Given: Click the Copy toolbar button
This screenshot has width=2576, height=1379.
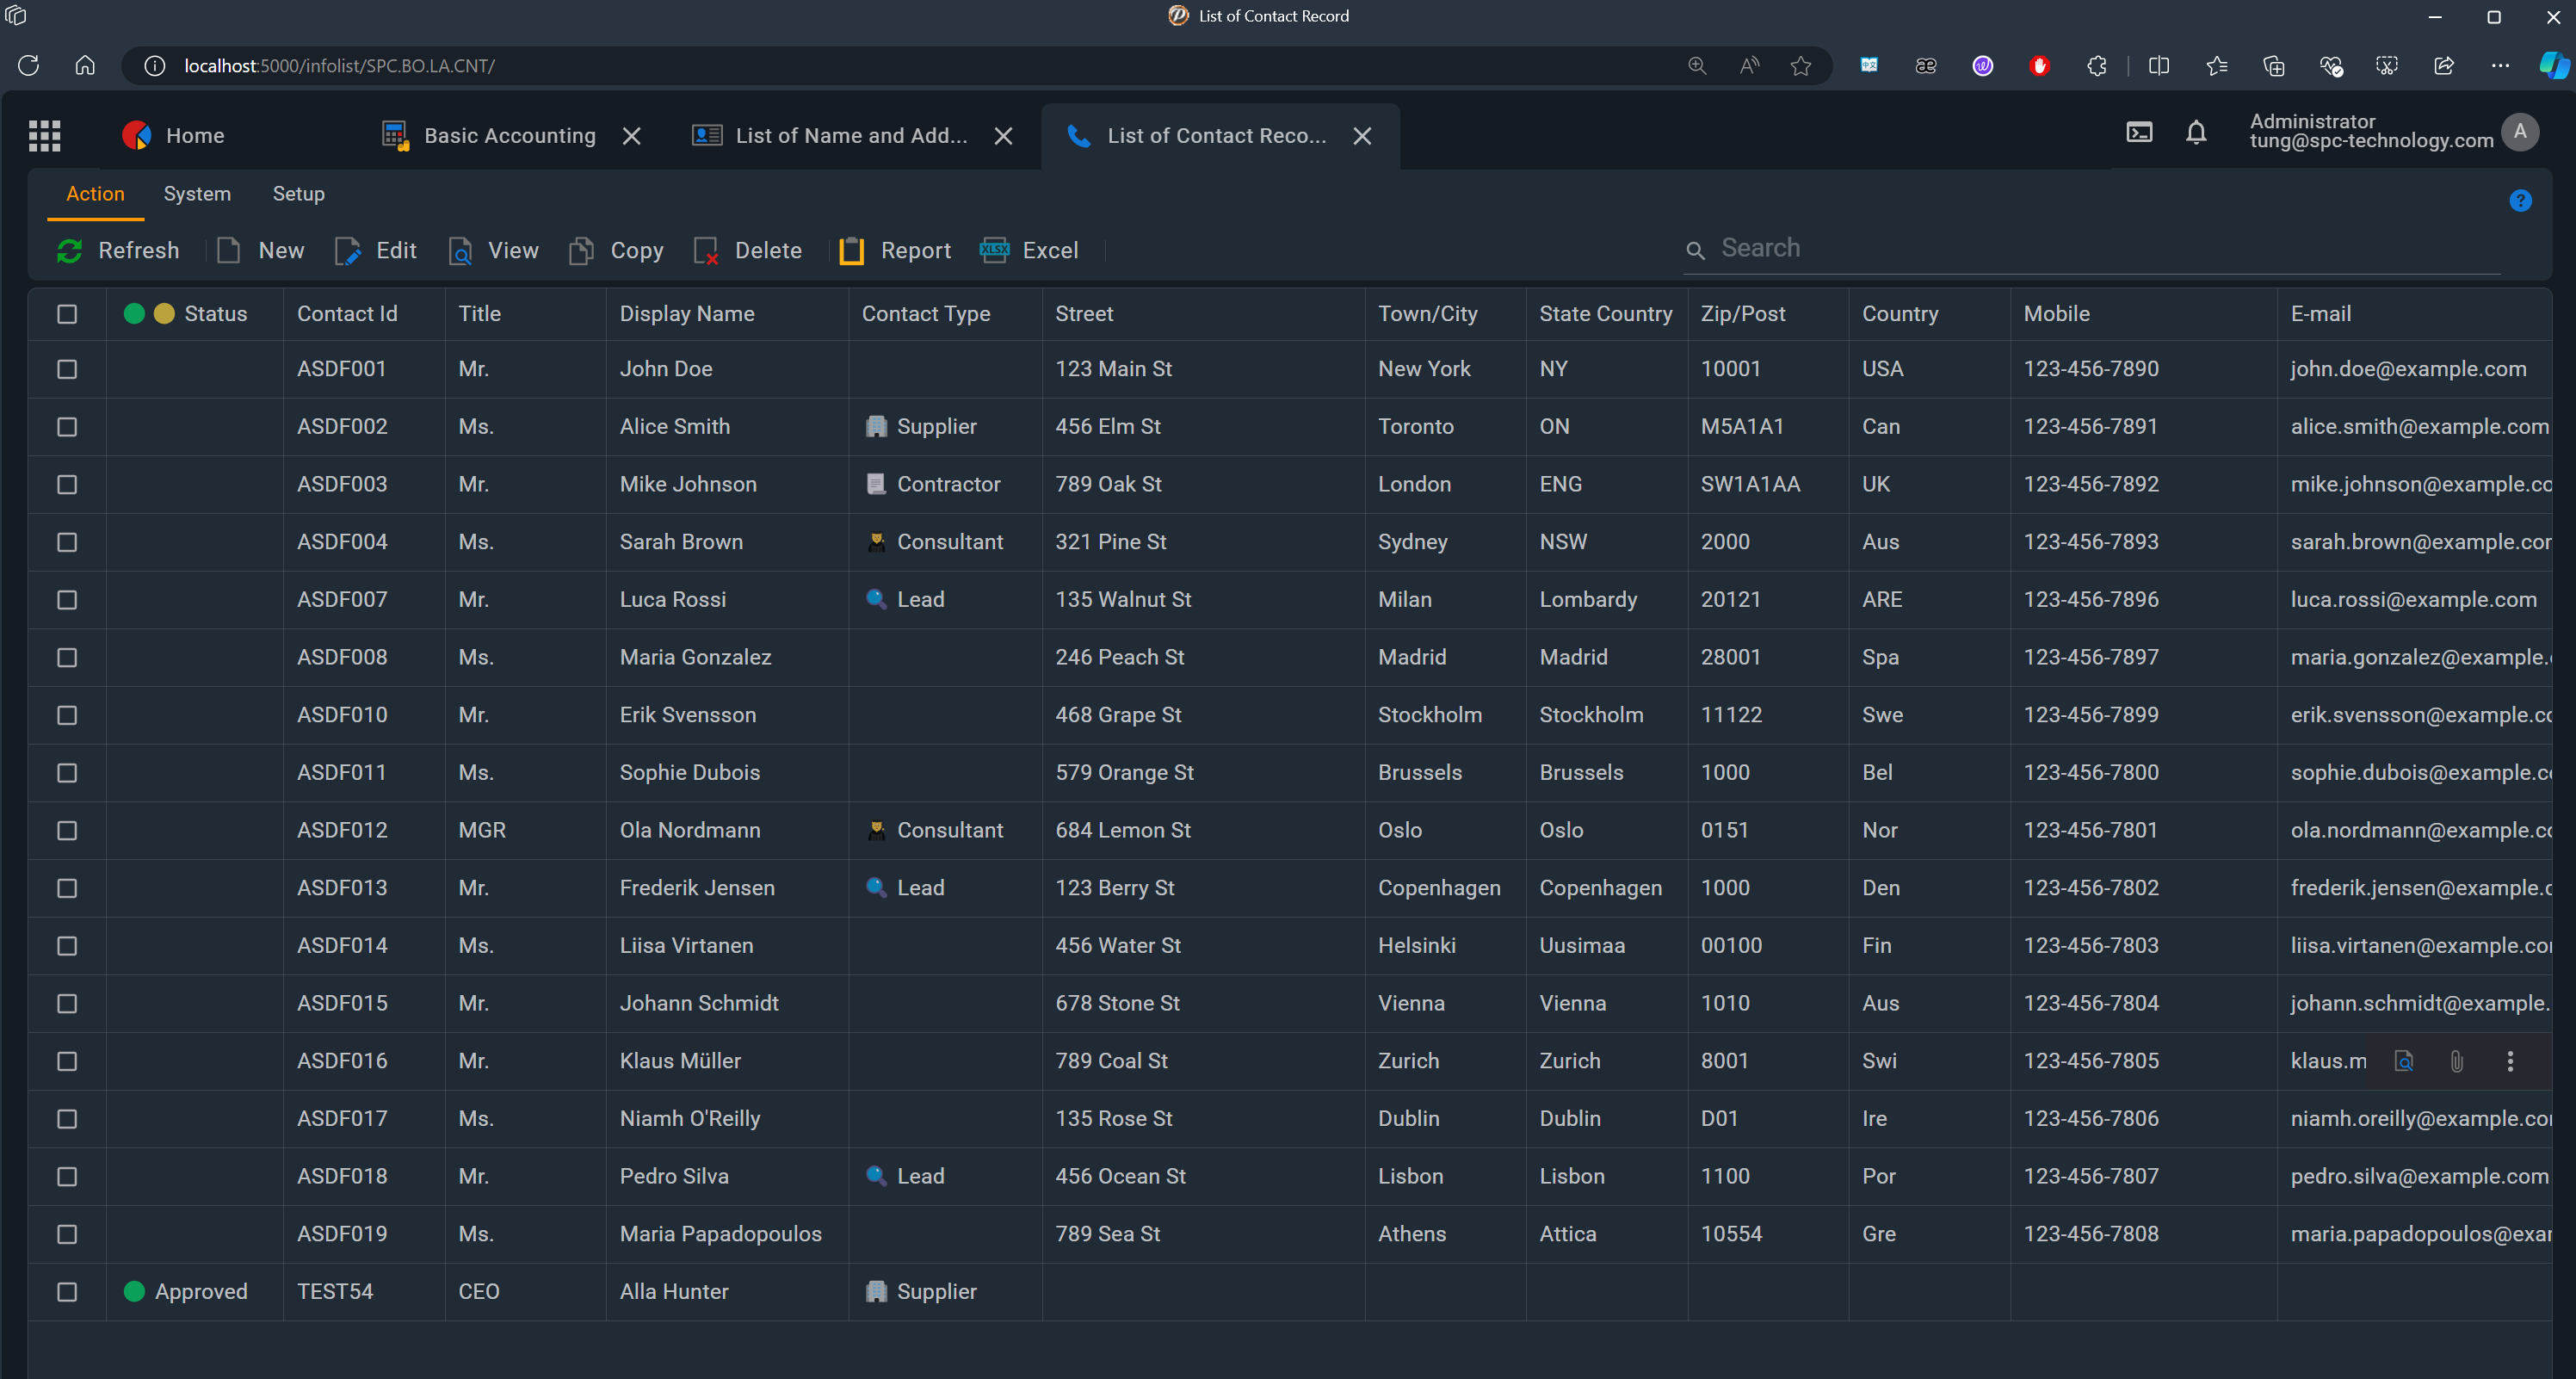Looking at the screenshot, I should [616, 251].
